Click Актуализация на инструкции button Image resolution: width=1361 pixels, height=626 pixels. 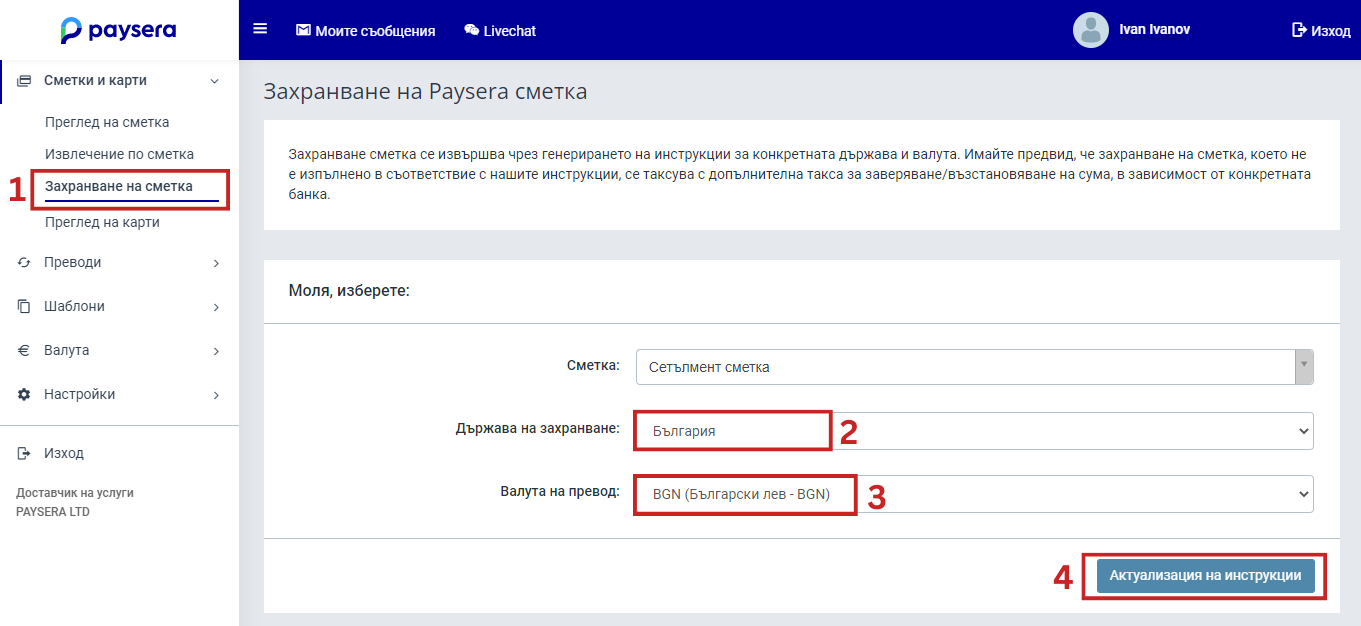[x=1205, y=576]
